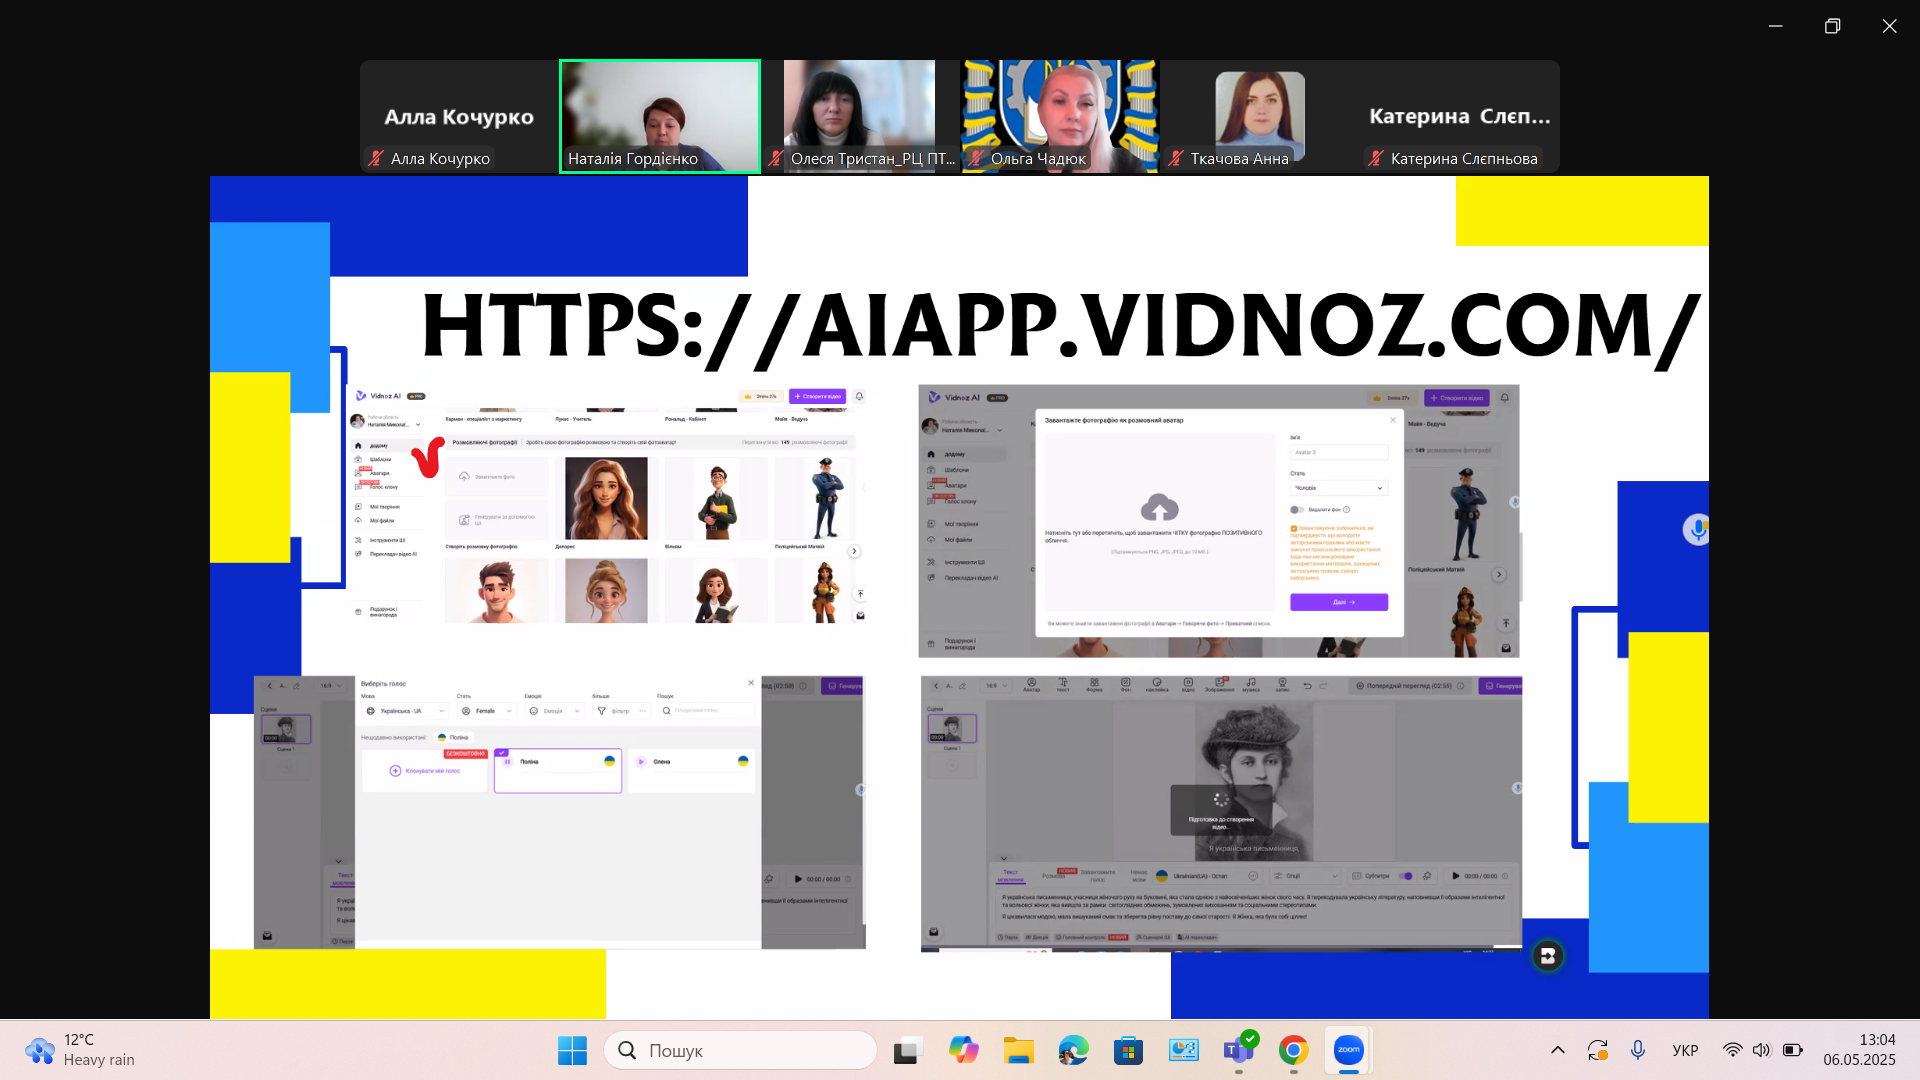
Task: Open Microsoft Edge from the taskbar
Action: 1073,1050
